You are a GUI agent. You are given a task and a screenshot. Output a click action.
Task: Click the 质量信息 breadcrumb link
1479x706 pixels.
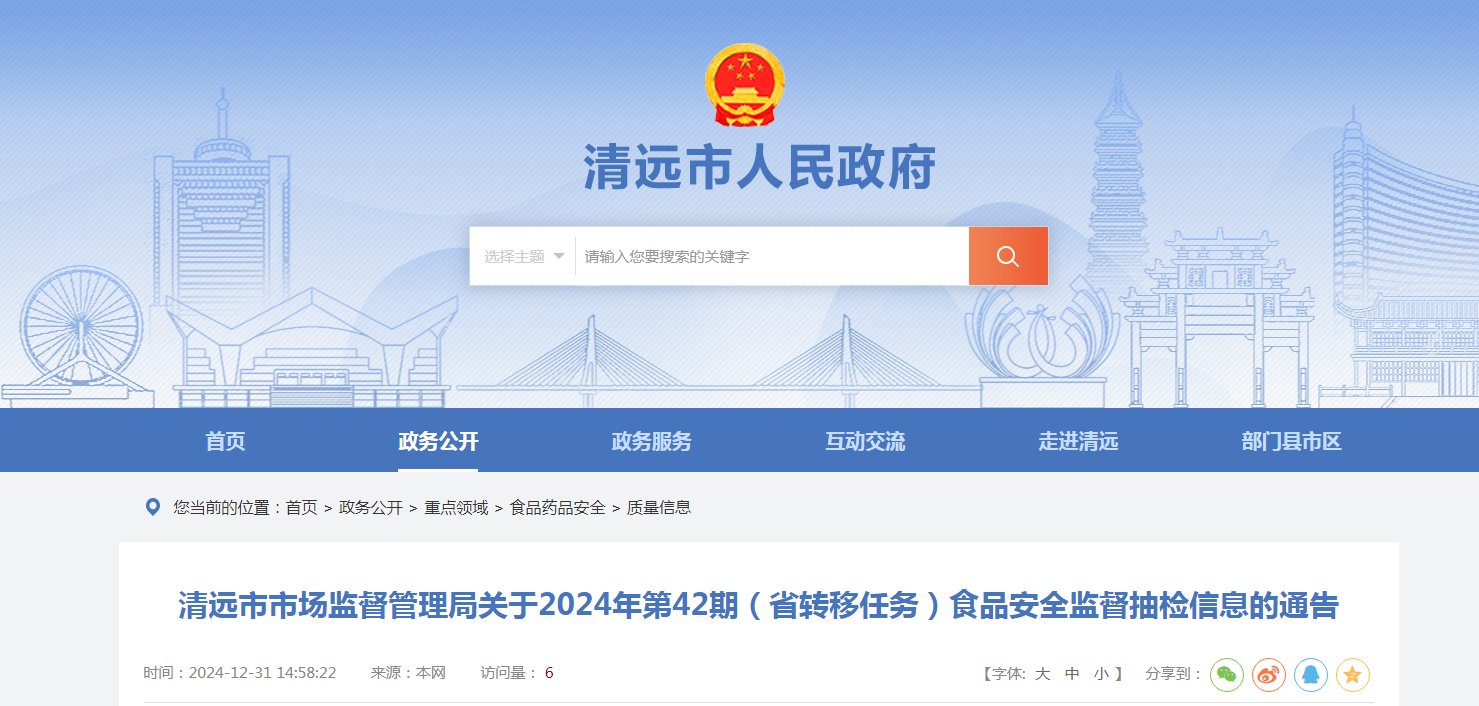coord(659,507)
